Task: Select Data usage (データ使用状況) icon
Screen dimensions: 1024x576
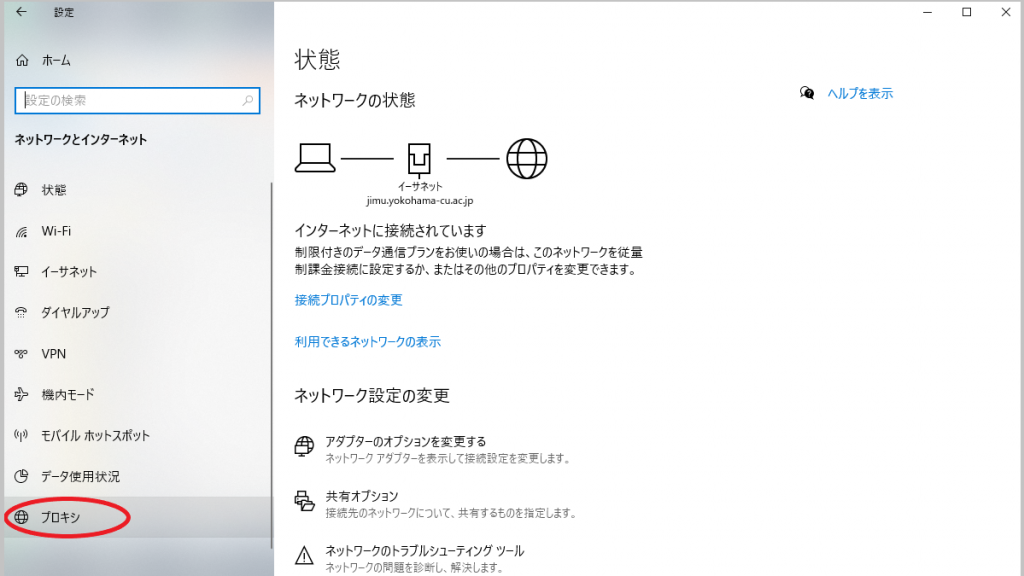Action: pos(21,477)
